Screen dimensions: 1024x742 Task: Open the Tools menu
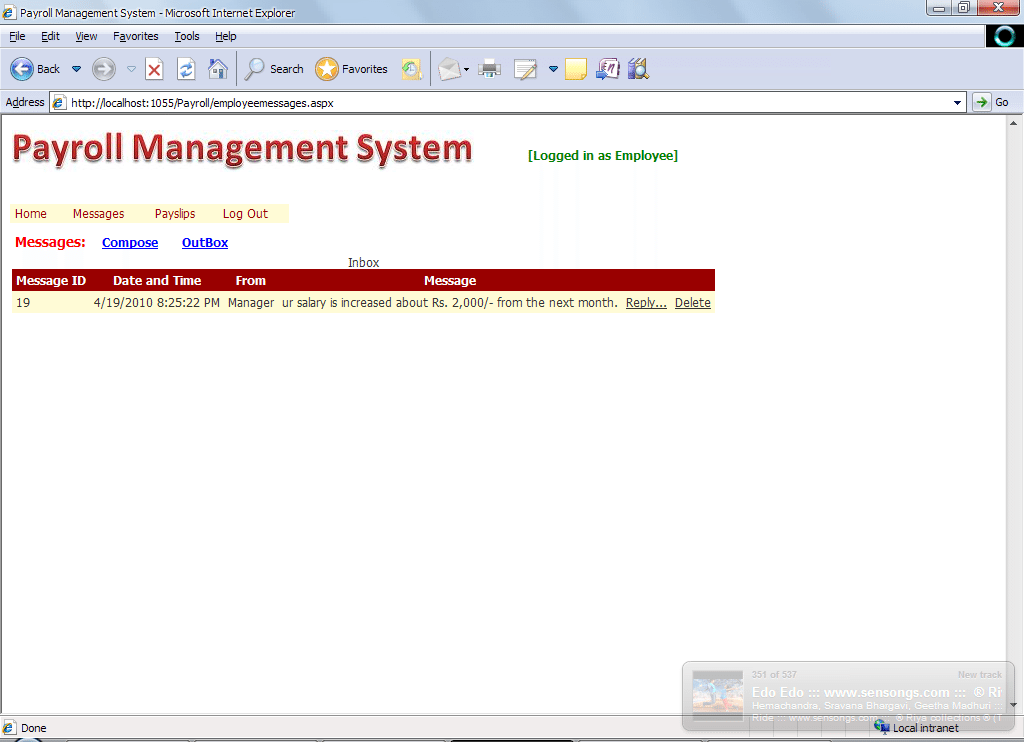(x=187, y=36)
